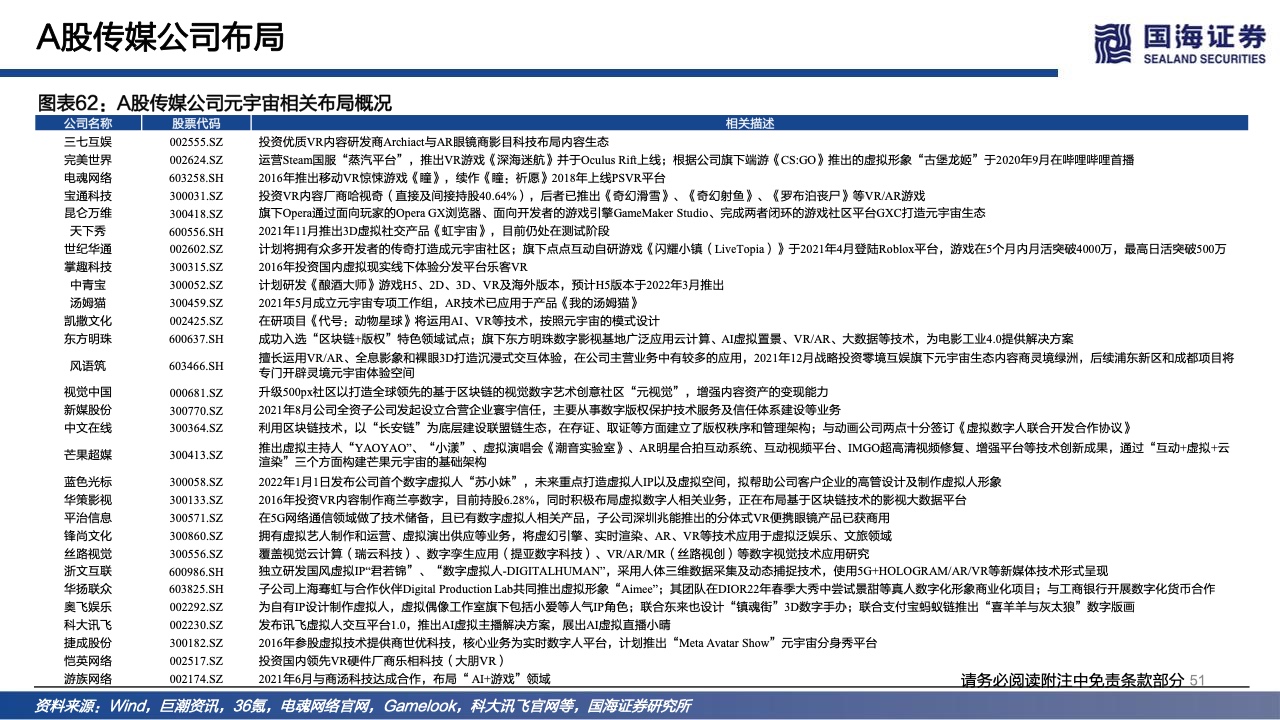Select company name 世纪华通
This screenshot has height=720, width=1280.
(x=88, y=248)
